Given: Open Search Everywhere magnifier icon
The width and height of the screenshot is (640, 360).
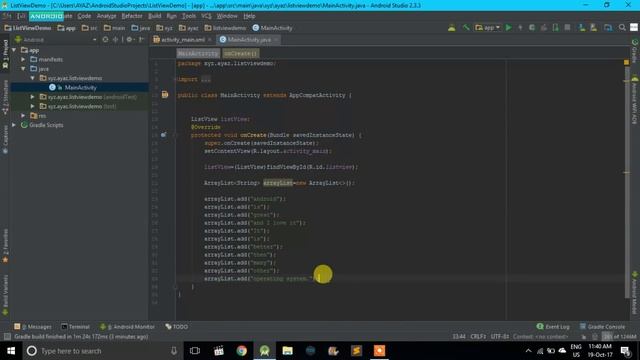Looking at the screenshot, I should pos(622,28).
